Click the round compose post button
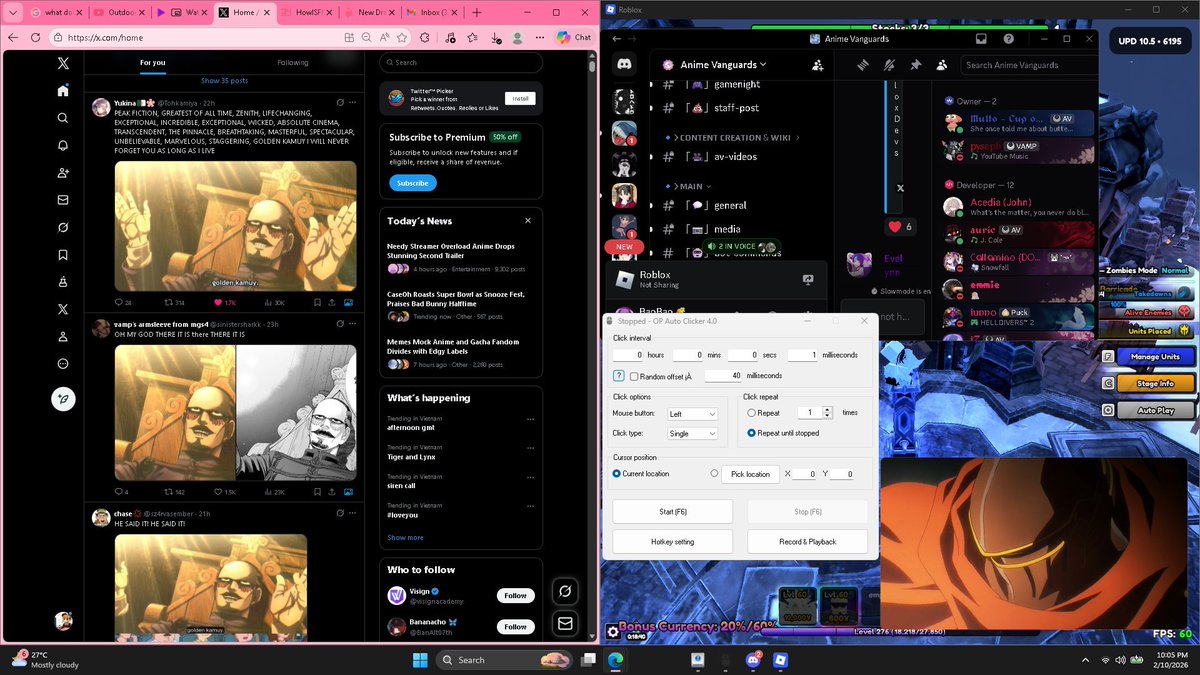 pos(63,398)
